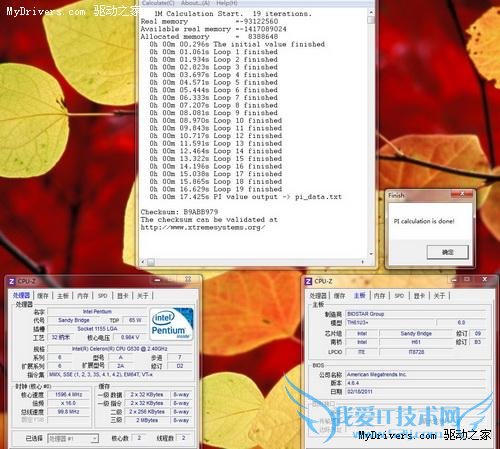This screenshot has width=500, height=449.
Task: Open 内存 tab in right CPU-Z window
Action: [379, 295]
